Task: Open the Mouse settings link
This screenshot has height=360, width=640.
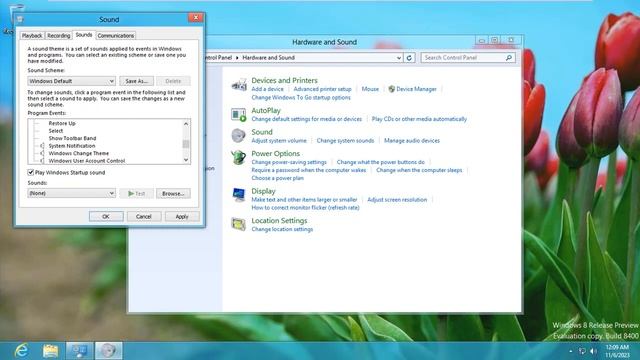Action: pos(370,89)
